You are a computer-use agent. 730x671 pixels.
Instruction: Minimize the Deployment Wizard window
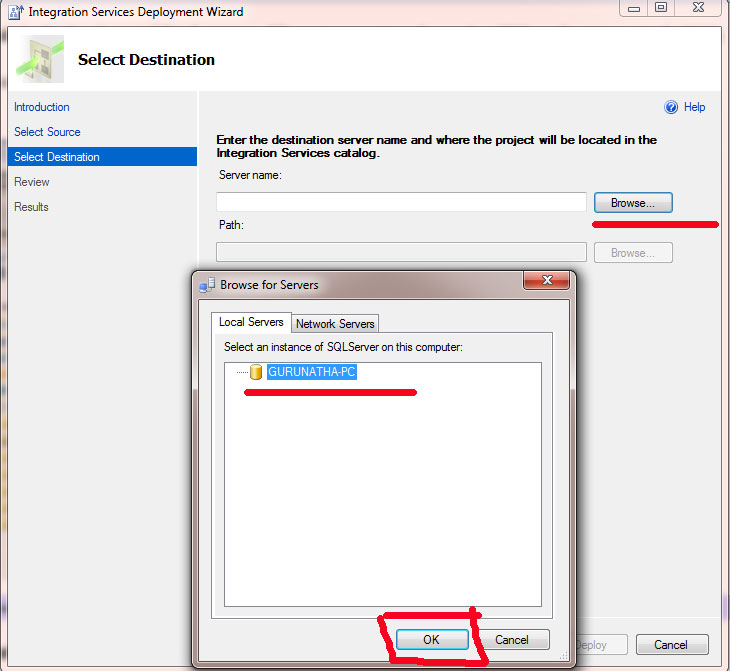[633, 8]
